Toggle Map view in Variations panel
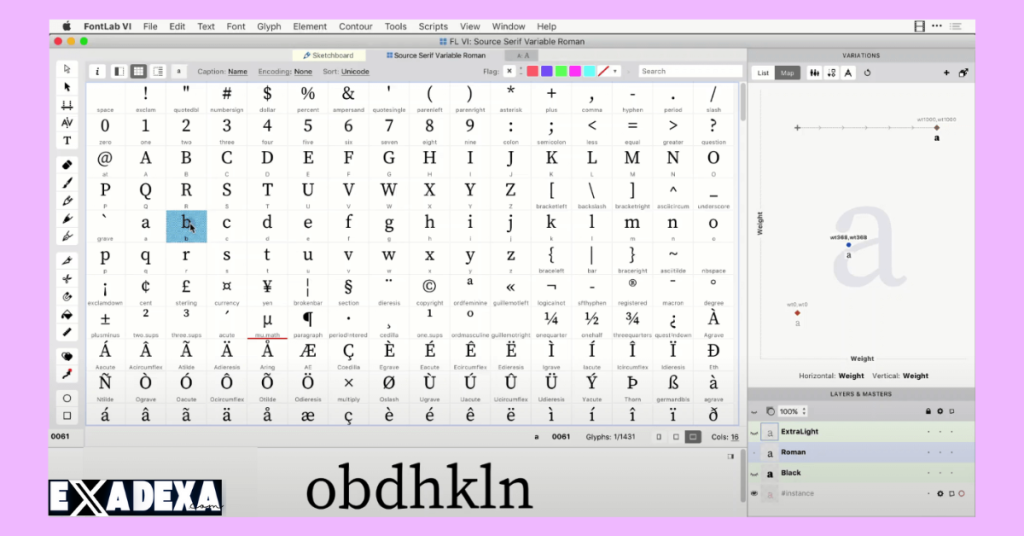 click(788, 73)
